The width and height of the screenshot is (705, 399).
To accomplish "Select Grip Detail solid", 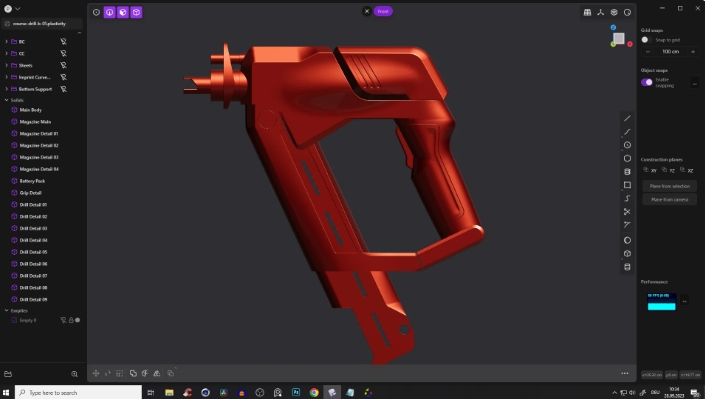I will click(31, 193).
